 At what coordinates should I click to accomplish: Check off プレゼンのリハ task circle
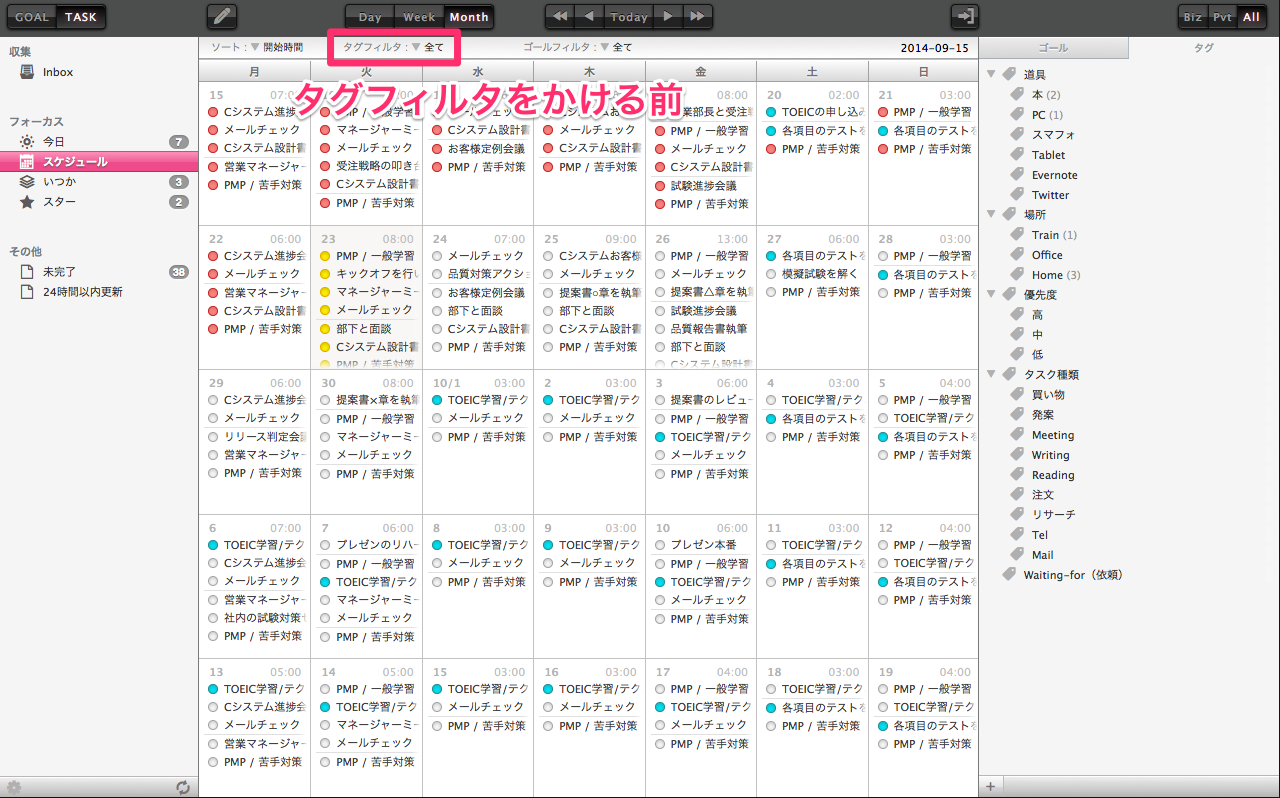[x=325, y=545]
